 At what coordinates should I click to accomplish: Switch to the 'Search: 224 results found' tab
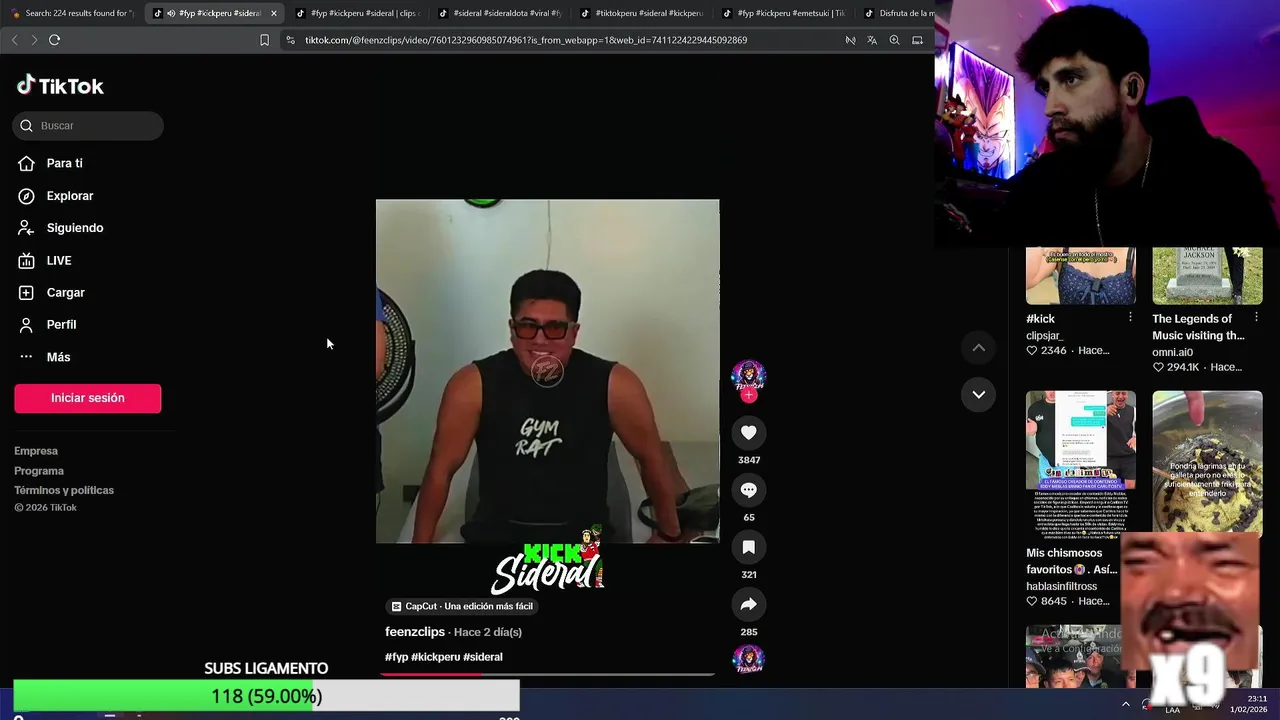click(71, 13)
